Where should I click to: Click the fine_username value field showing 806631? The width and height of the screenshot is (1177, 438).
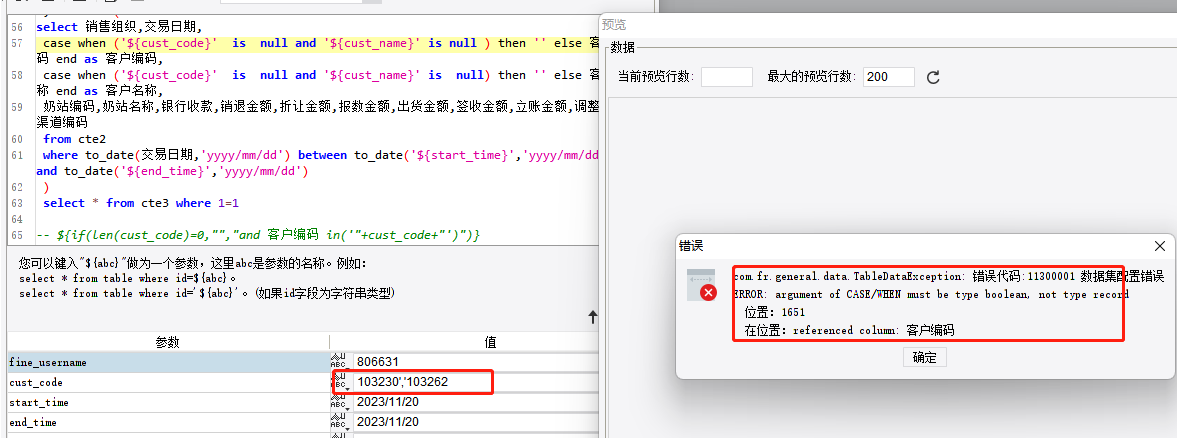[x=476, y=362]
